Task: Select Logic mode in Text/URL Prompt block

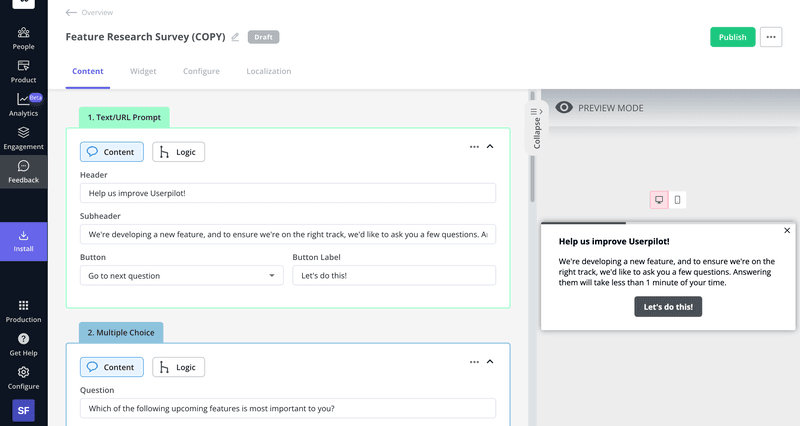Action: tap(179, 152)
